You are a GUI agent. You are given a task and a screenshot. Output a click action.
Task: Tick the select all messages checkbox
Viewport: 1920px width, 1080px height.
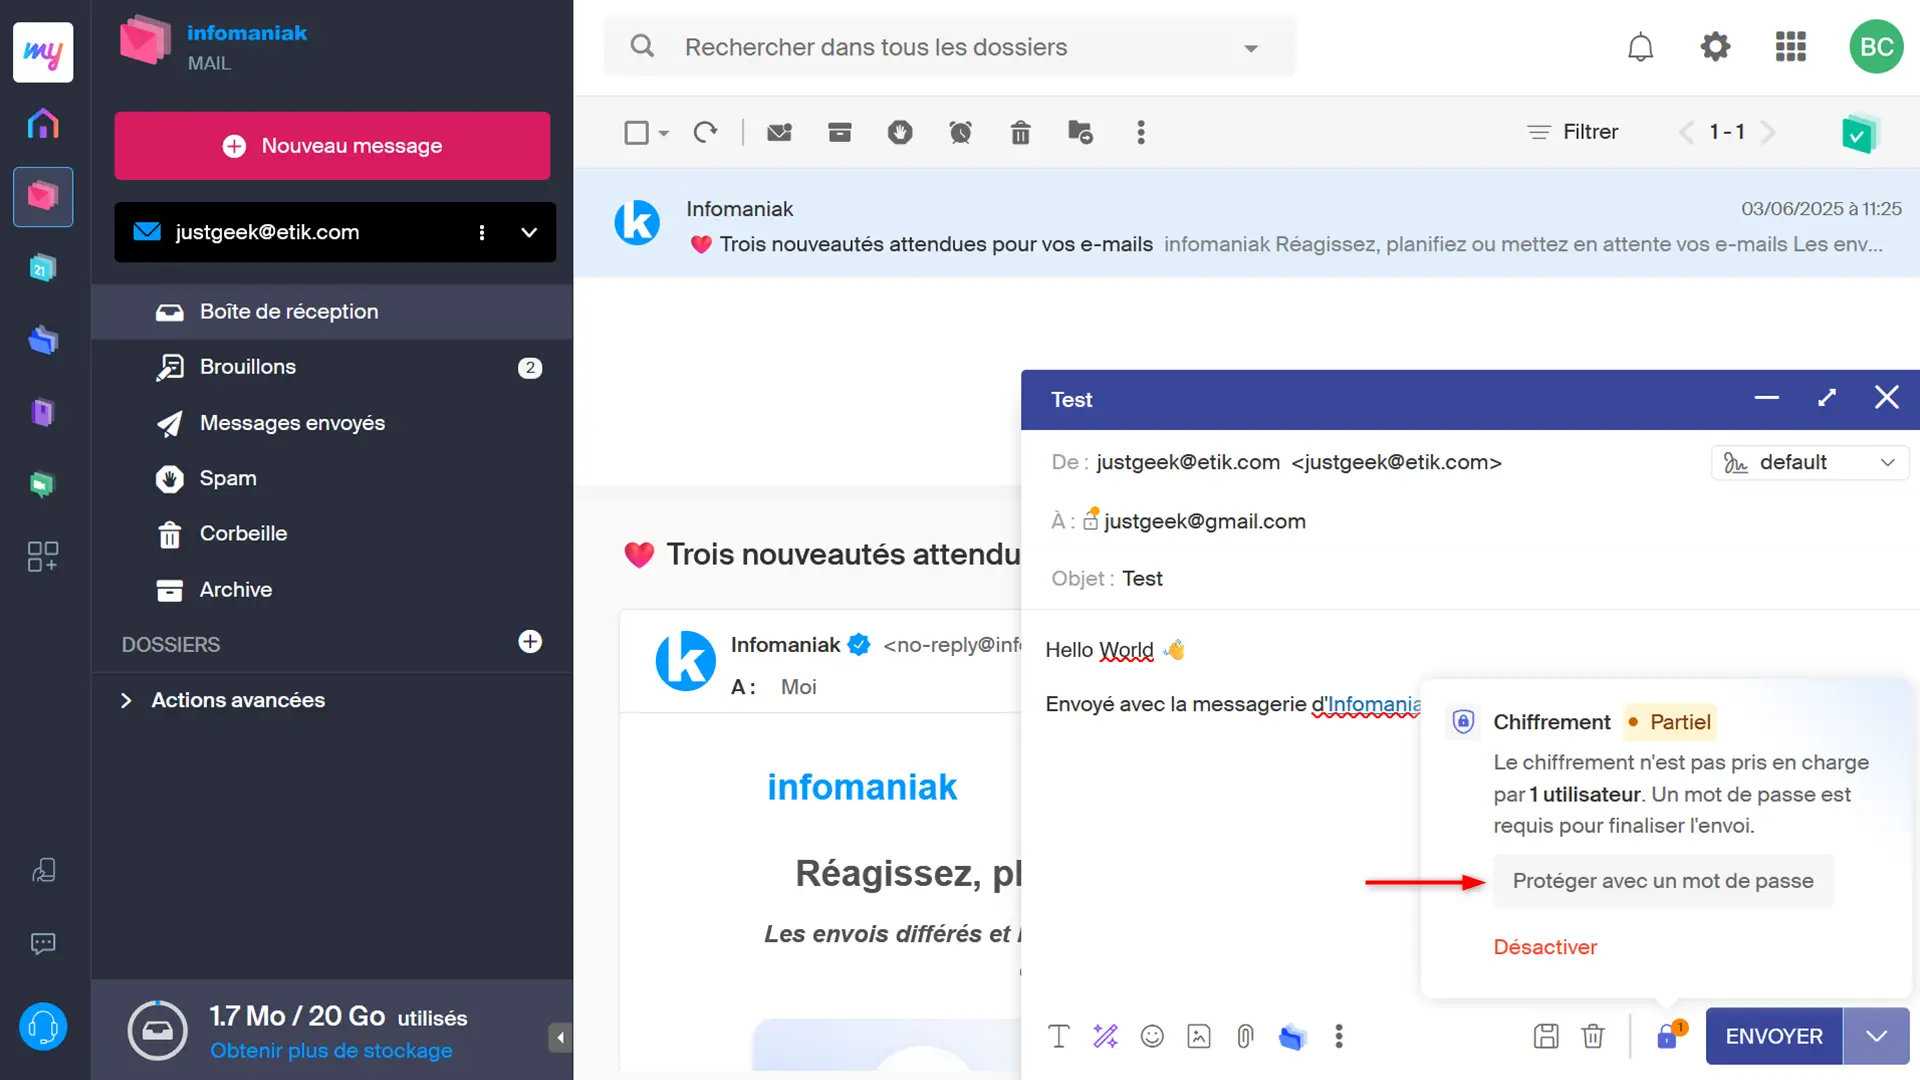636,132
